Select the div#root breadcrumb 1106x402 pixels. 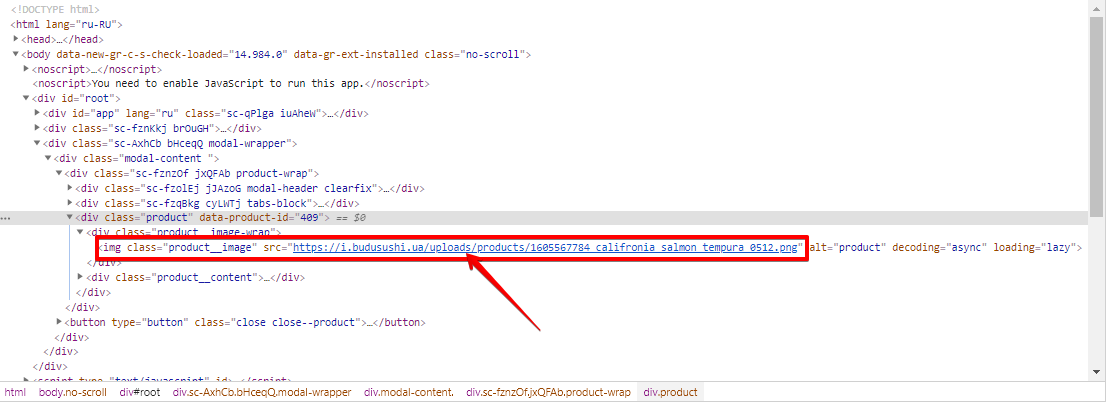click(139, 393)
